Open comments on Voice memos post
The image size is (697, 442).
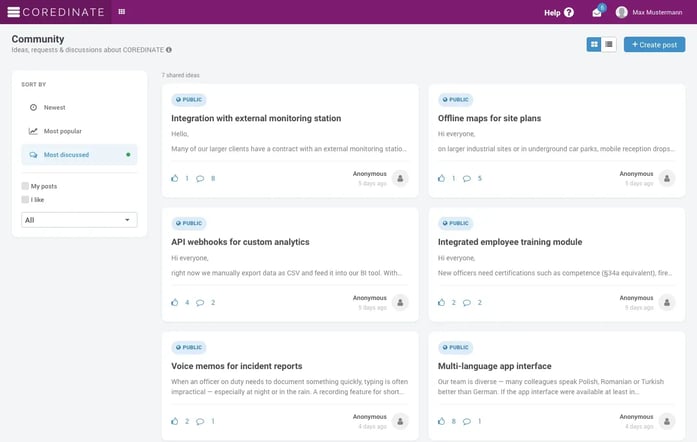(x=200, y=422)
